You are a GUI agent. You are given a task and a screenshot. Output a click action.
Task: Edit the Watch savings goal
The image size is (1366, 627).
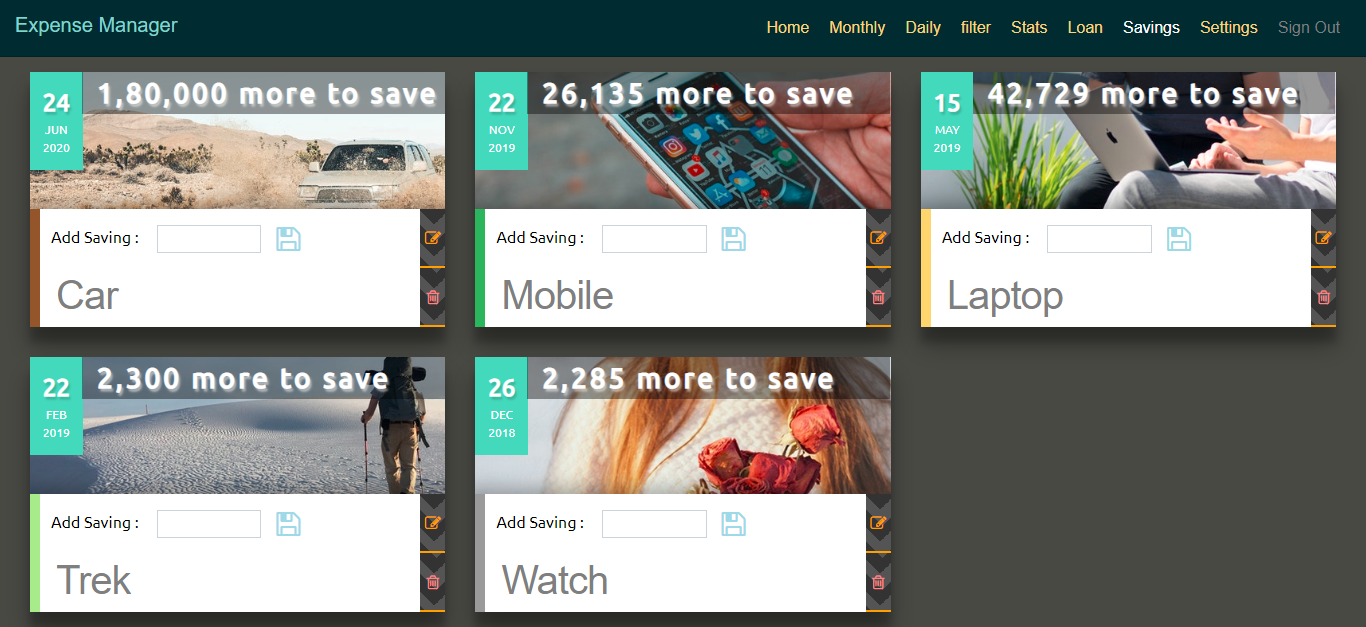pos(878,523)
